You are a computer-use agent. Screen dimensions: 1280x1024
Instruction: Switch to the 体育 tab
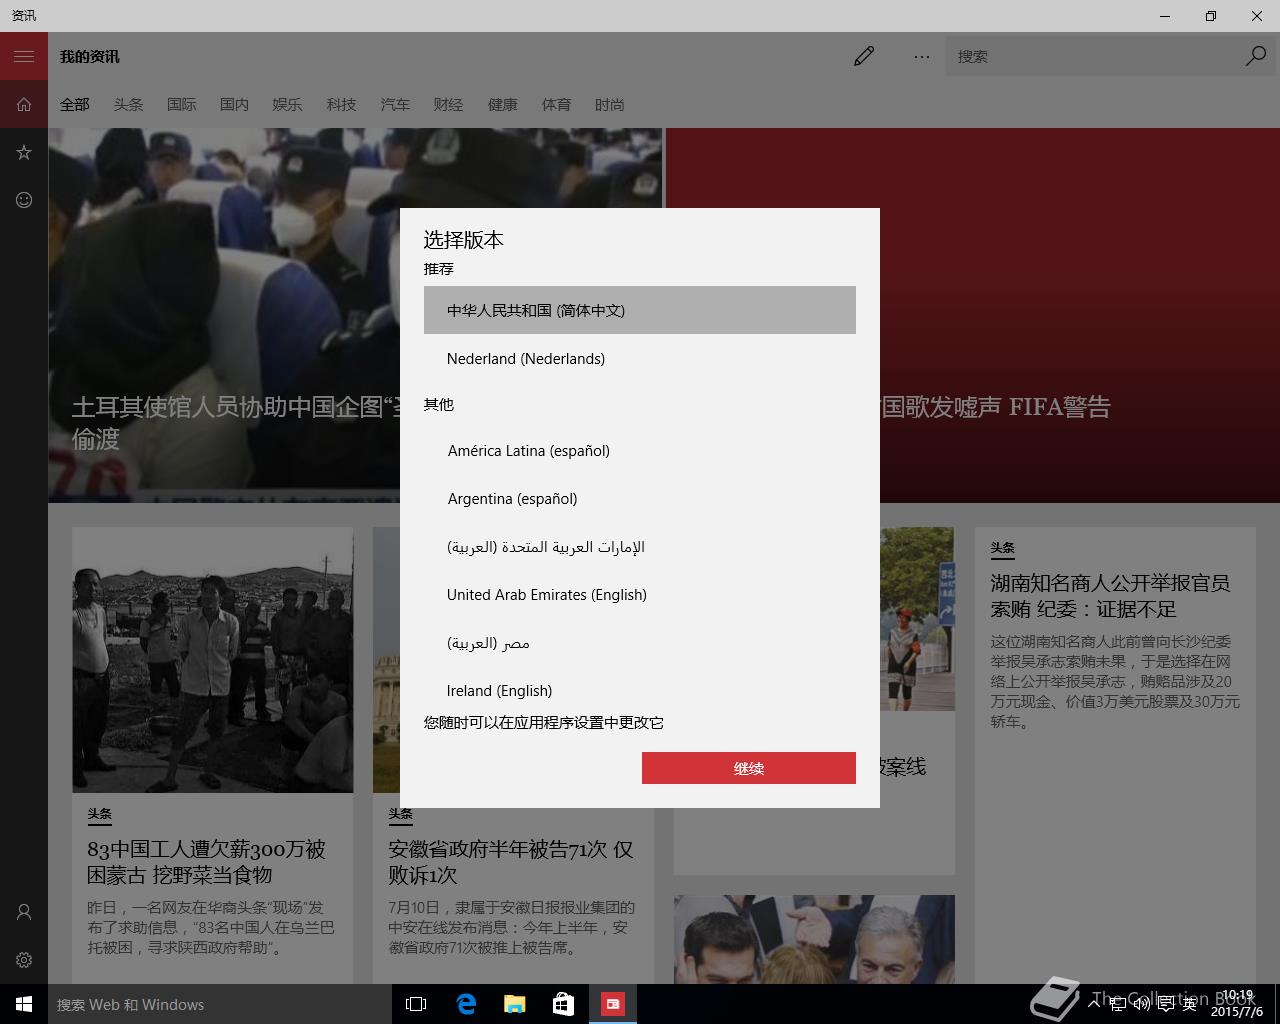click(x=556, y=104)
